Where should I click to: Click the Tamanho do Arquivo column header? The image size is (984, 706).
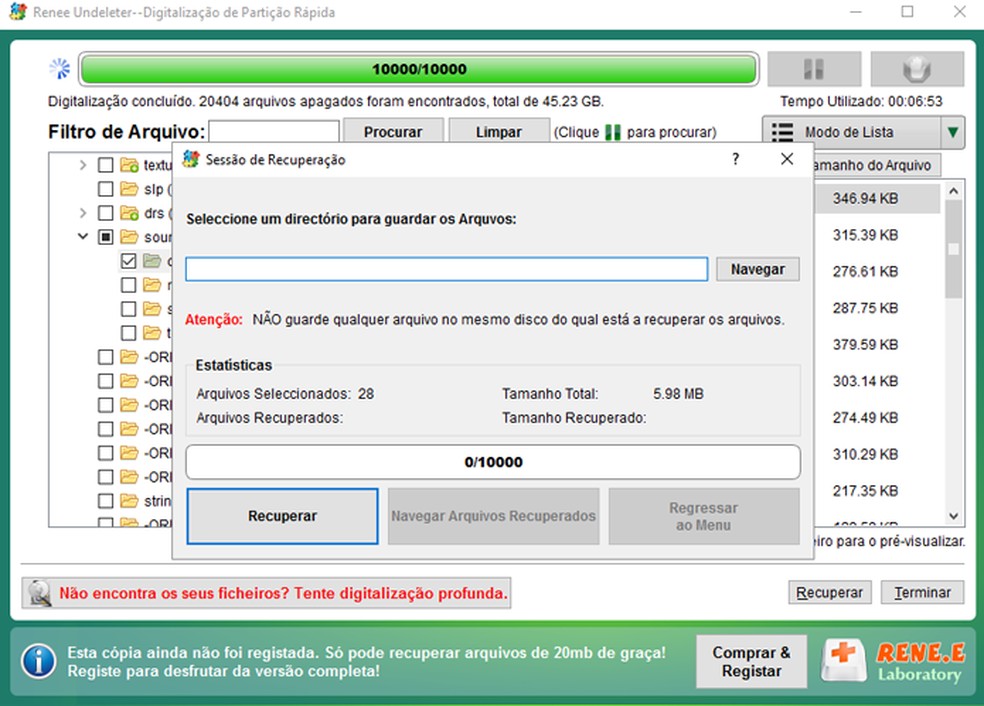pyautogui.click(x=876, y=165)
